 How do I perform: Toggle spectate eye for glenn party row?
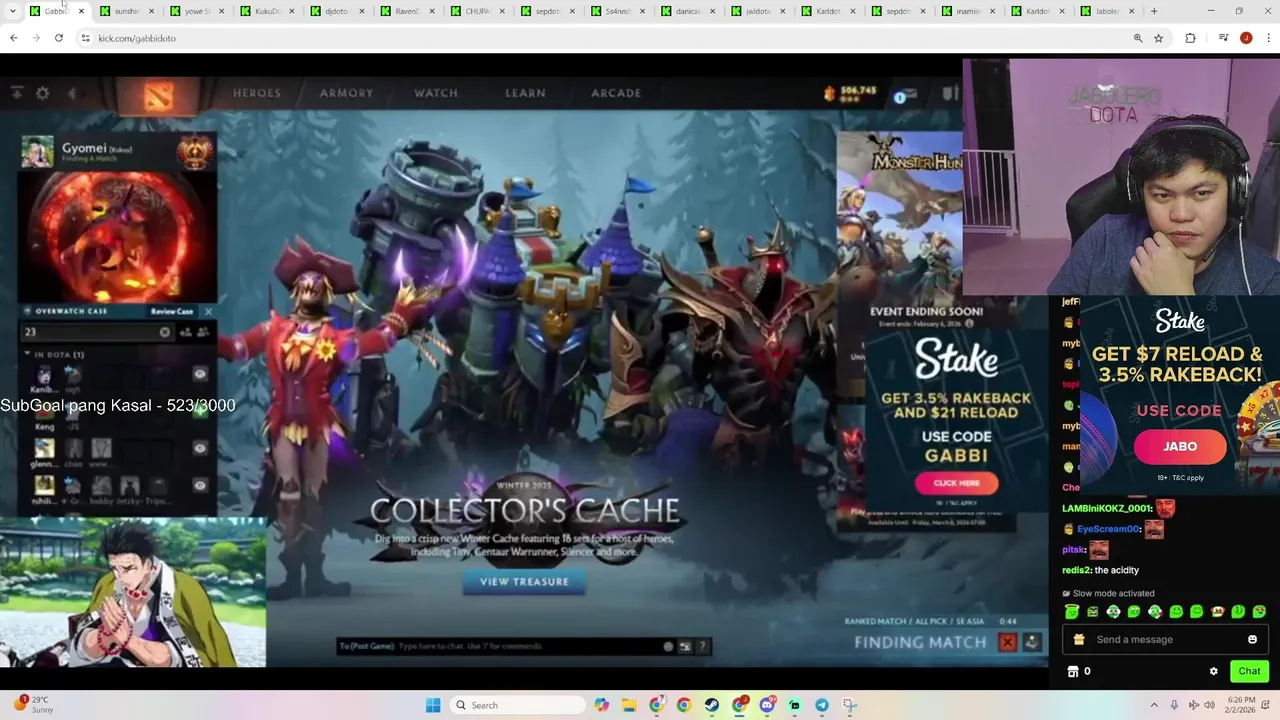click(200, 448)
